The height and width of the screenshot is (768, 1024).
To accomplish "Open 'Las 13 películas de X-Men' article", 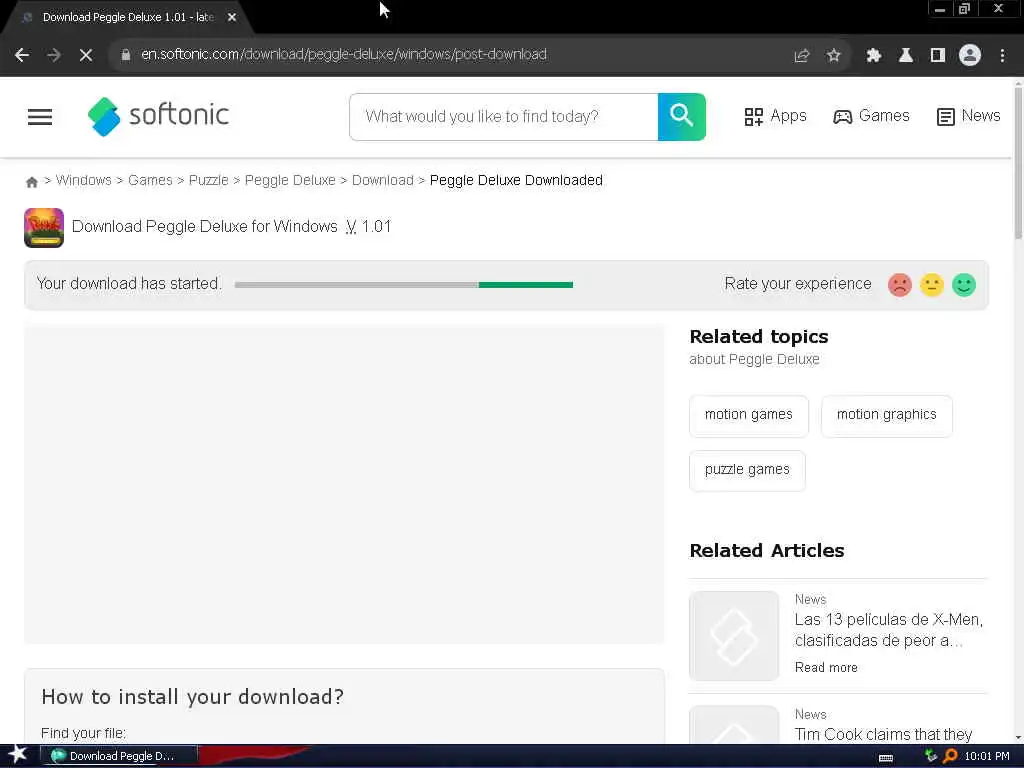I will click(888, 630).
